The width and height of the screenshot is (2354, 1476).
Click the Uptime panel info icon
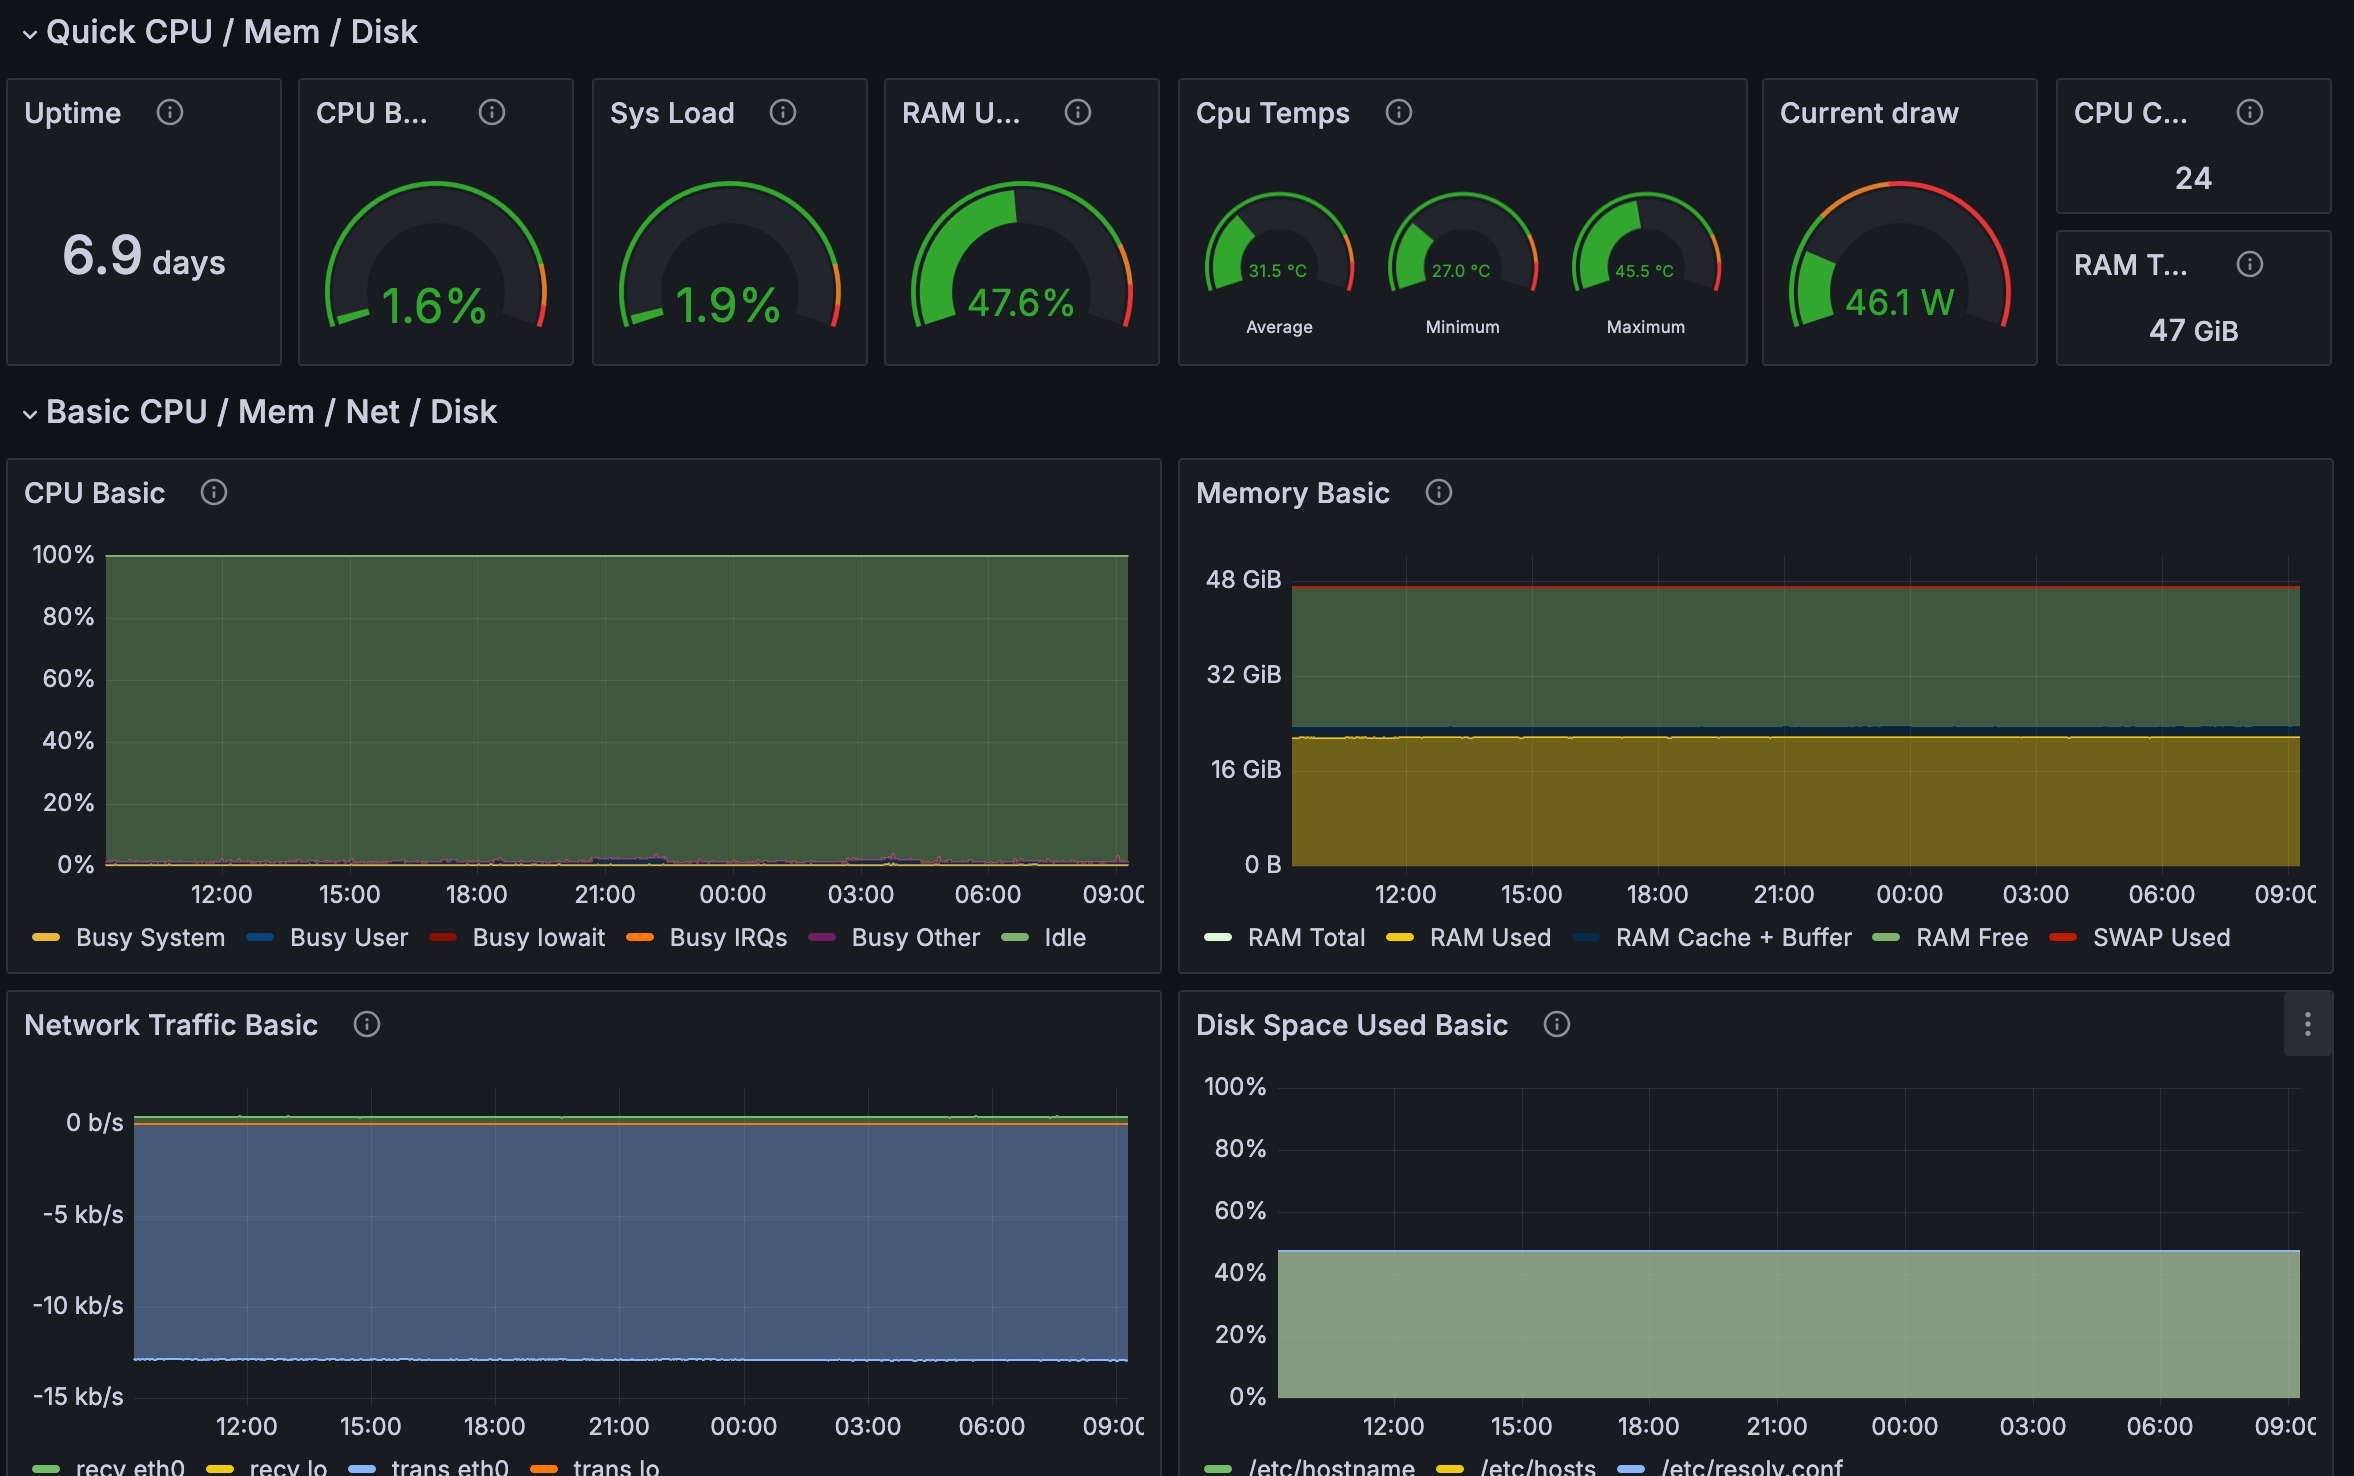point(170,112)
